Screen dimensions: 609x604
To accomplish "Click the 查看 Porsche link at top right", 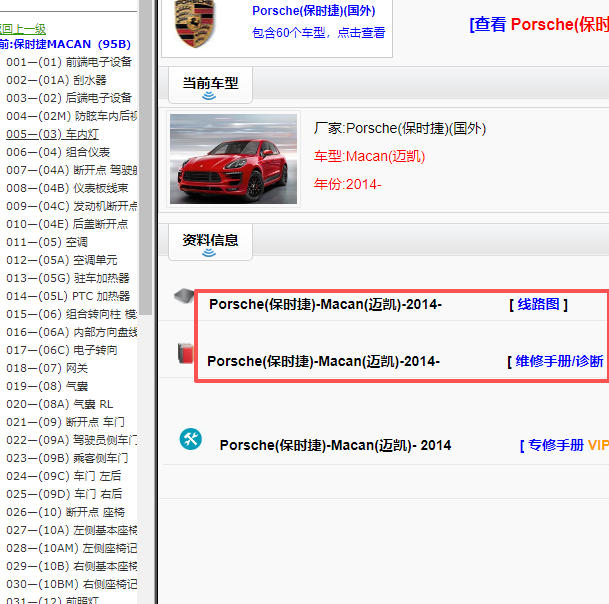I will (539, 24).
